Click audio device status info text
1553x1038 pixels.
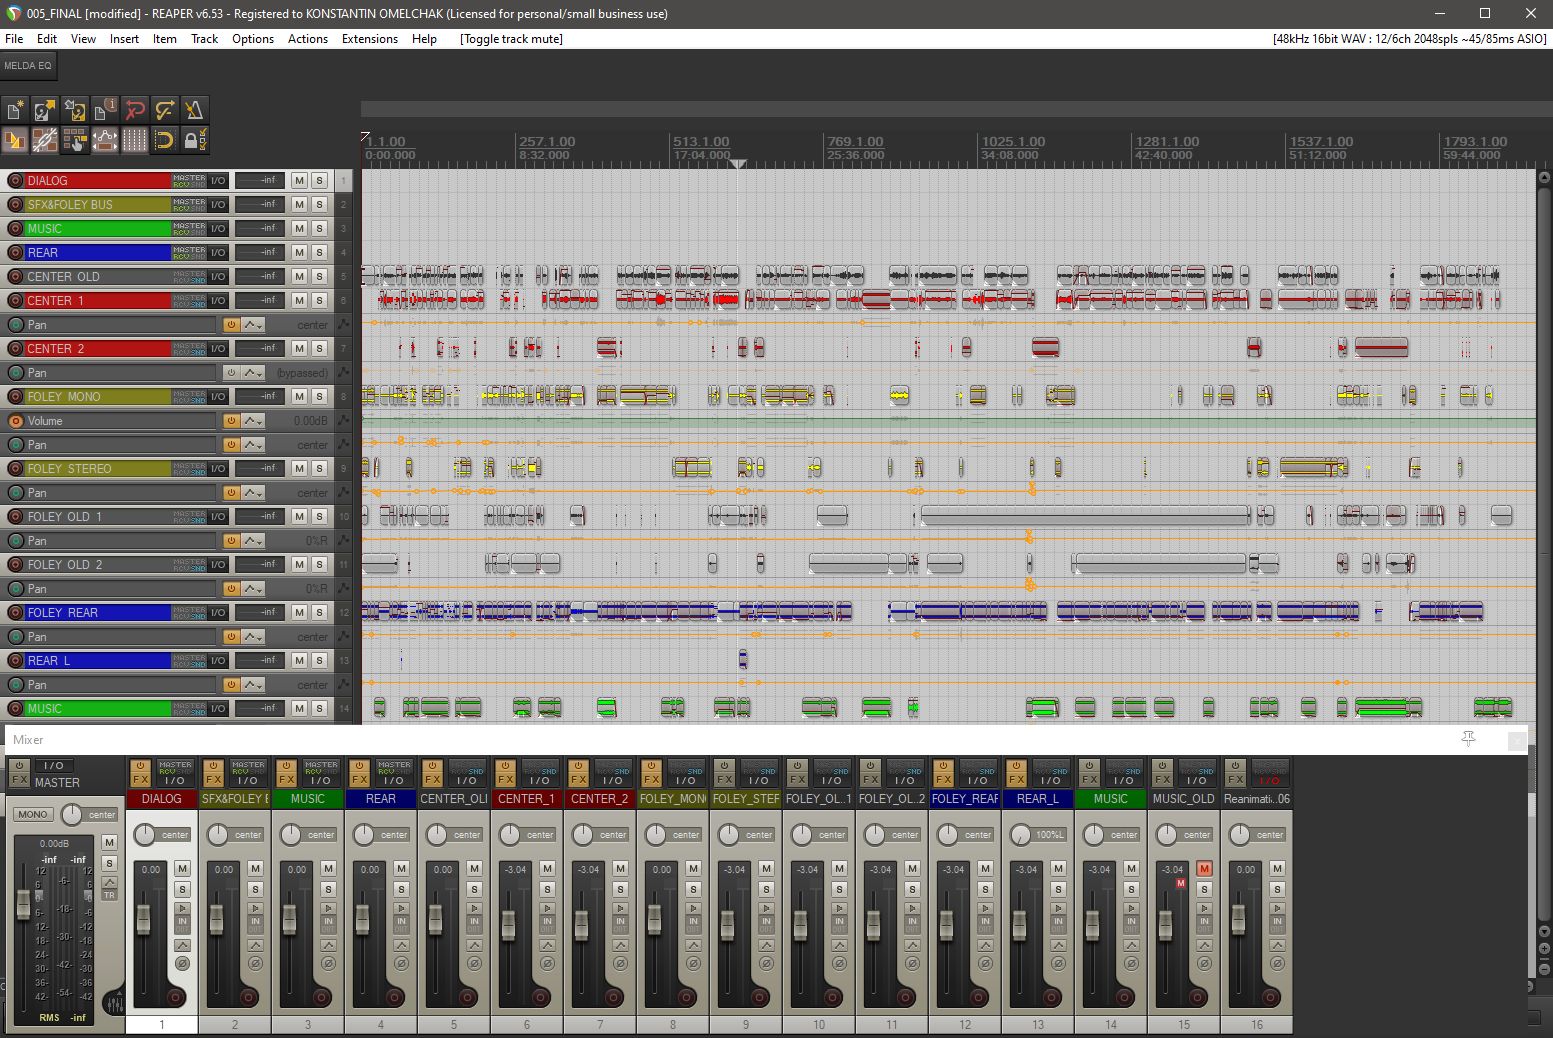[x=1409, y=39]
